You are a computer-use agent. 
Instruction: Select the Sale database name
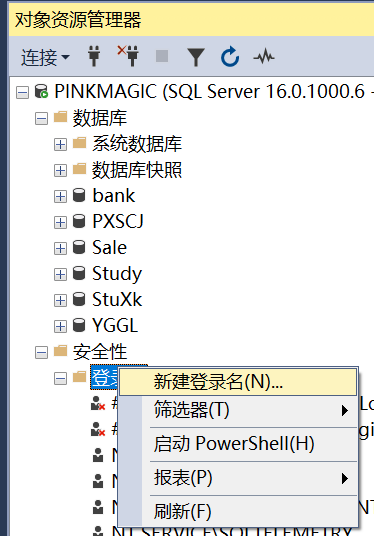pyautogui.click(x=109, y=247)
